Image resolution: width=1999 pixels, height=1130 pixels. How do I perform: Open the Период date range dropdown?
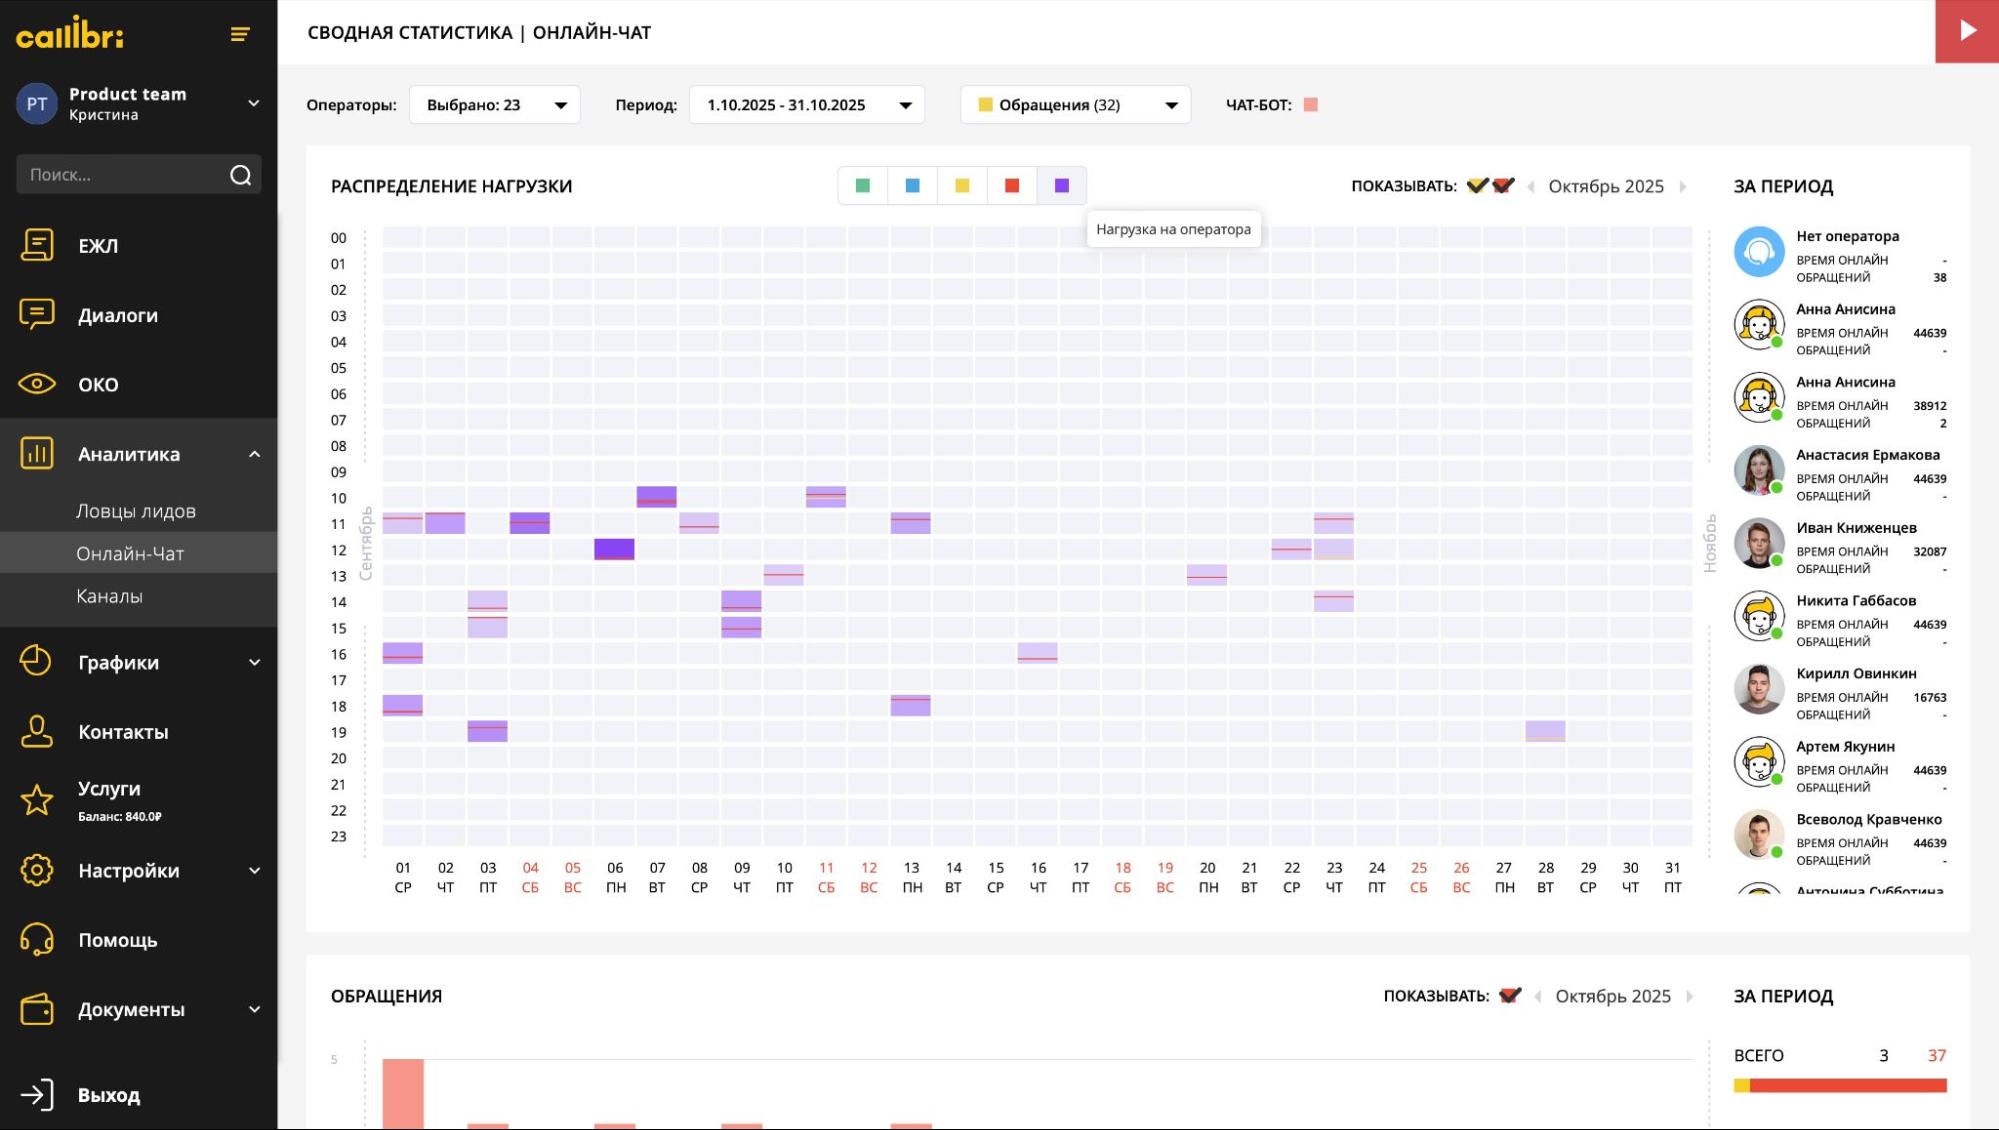[806, 105]
